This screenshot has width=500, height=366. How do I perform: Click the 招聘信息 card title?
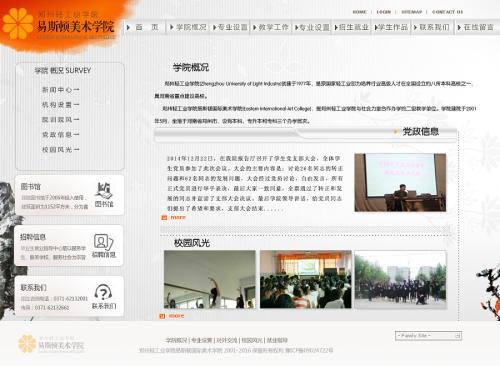(x=33, y=237)
